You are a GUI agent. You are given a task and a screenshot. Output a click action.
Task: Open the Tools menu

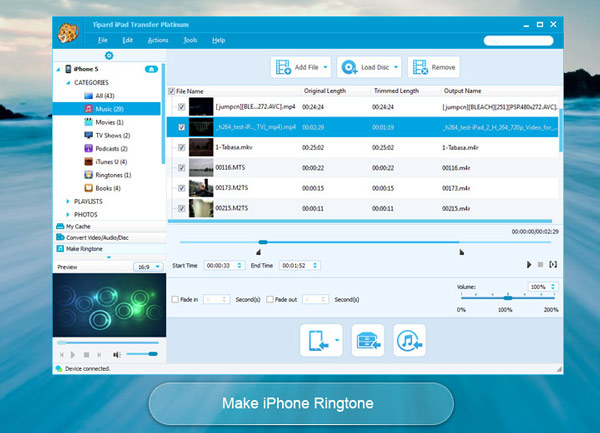point(190,40)
